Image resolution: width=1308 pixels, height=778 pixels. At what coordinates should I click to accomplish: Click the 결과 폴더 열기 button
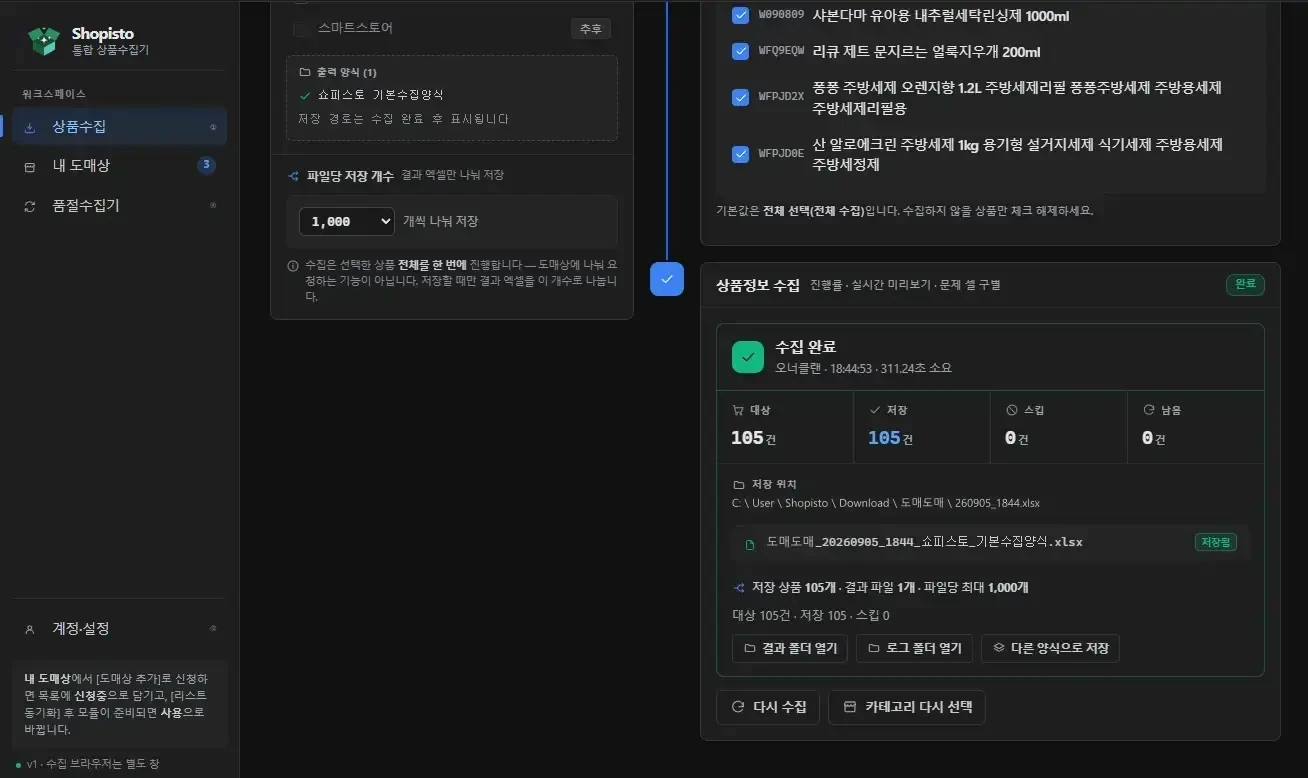pyautogui.click(x=790, y=648)
